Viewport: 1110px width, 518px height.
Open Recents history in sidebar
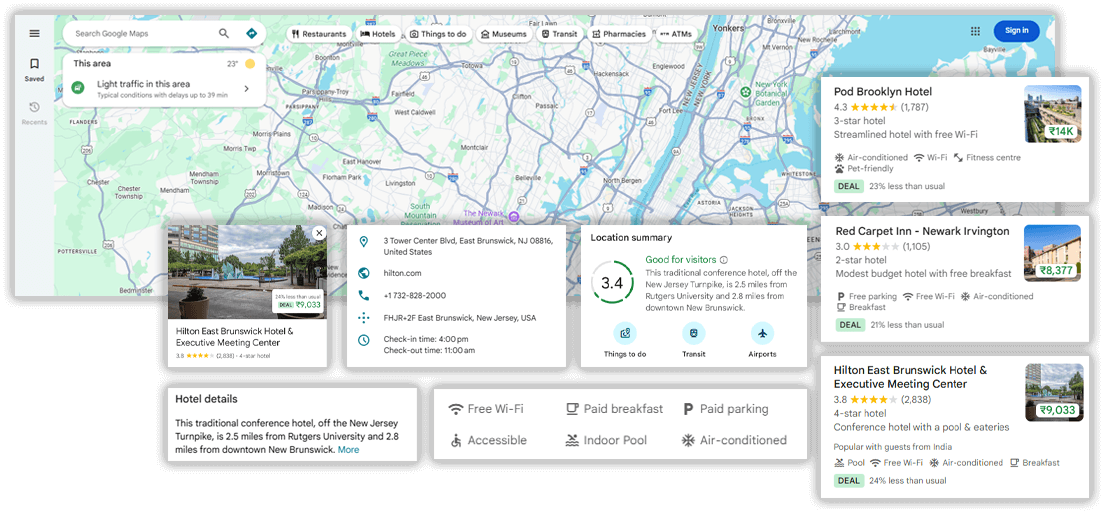34,112
